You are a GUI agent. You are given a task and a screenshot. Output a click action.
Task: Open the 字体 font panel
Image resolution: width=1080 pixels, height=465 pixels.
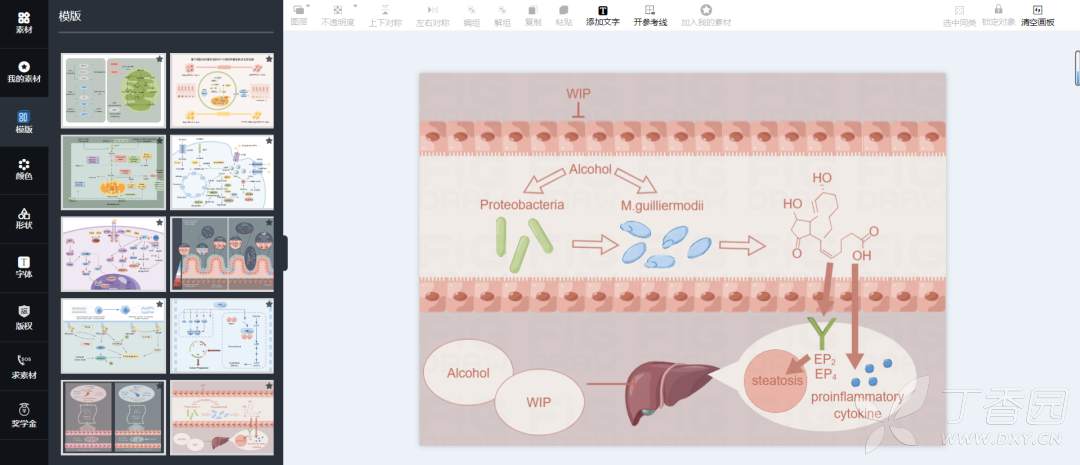tap(23, 267)
